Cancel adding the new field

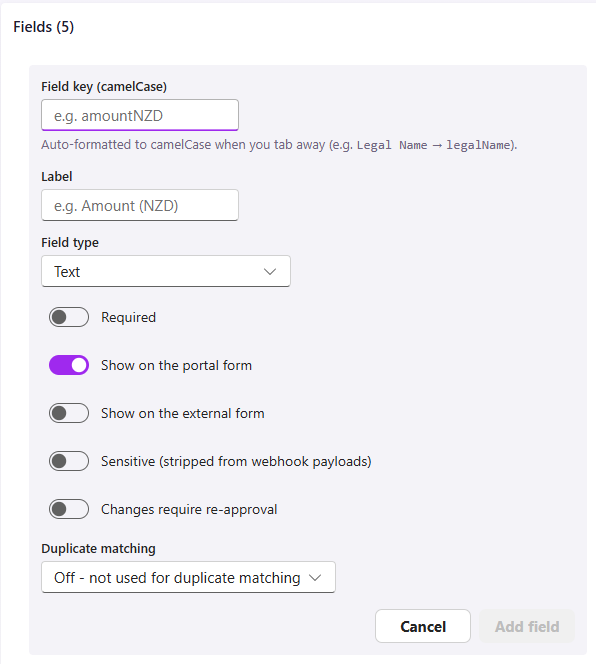(423, 626)
